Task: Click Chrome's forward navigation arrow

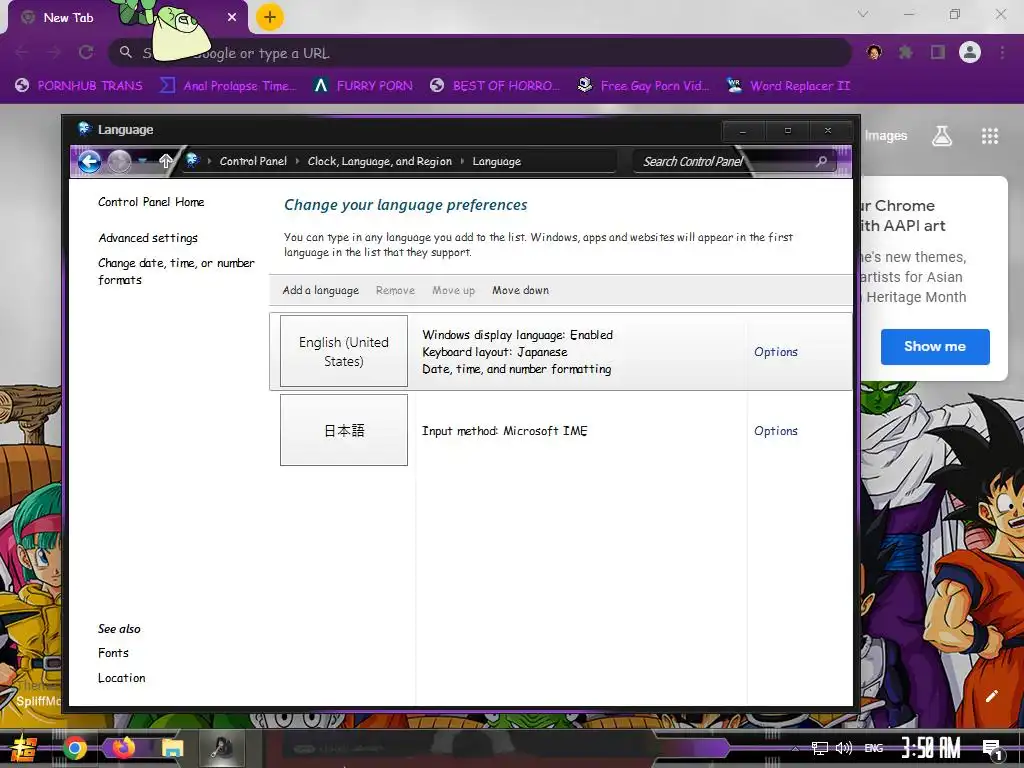Action: (x=54, y=52)
